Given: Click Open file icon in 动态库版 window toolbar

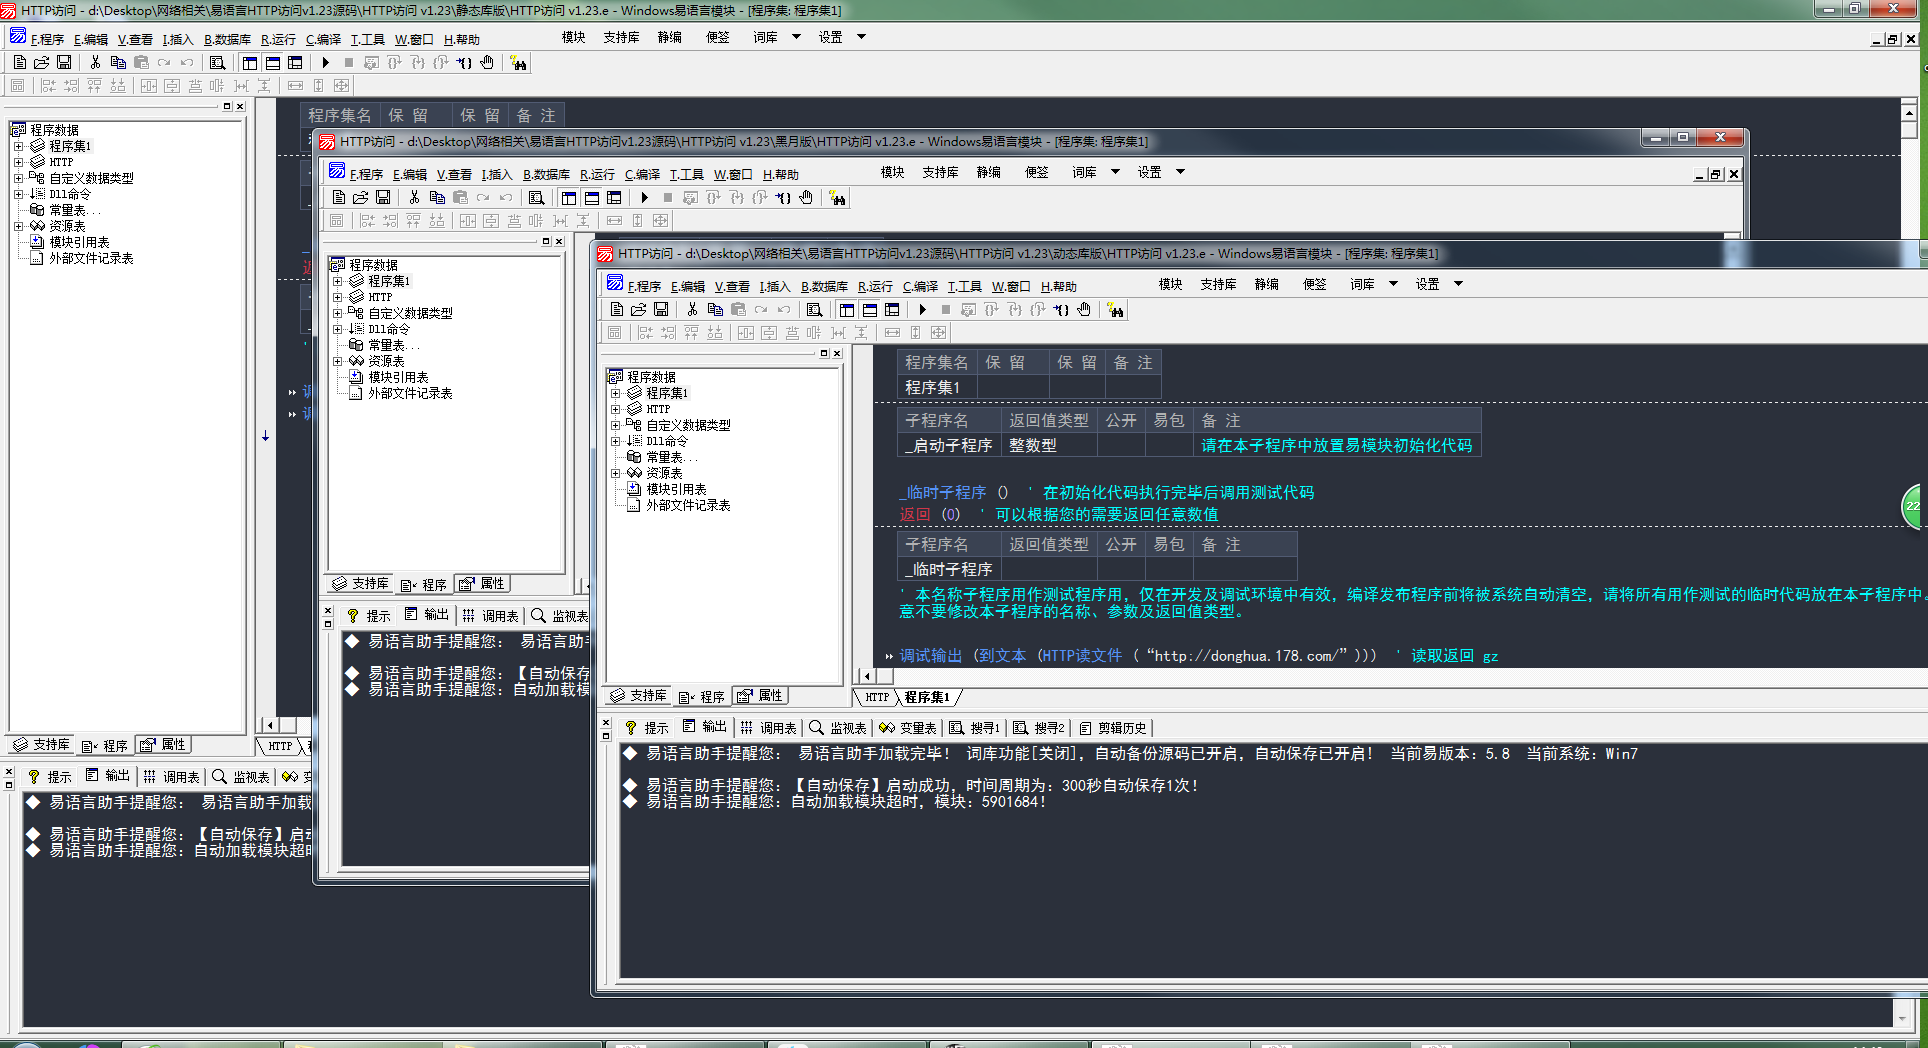Looking at the screenshot, I should (x=639, y=310).
